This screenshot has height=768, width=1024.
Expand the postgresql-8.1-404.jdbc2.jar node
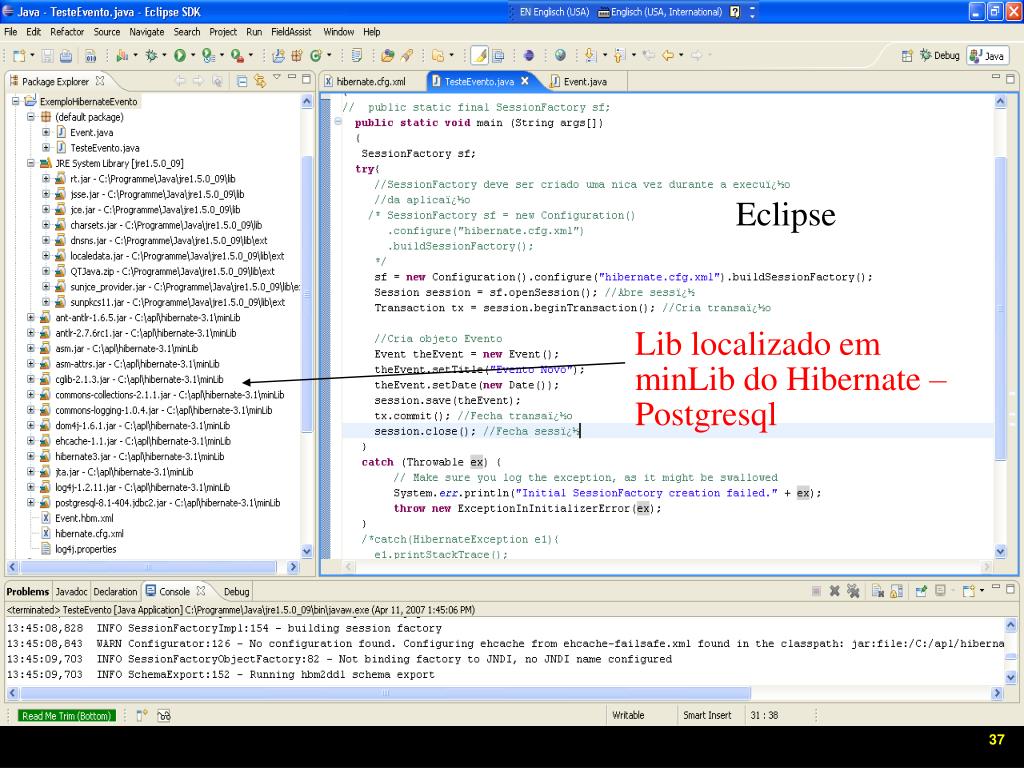coord(31,503)
